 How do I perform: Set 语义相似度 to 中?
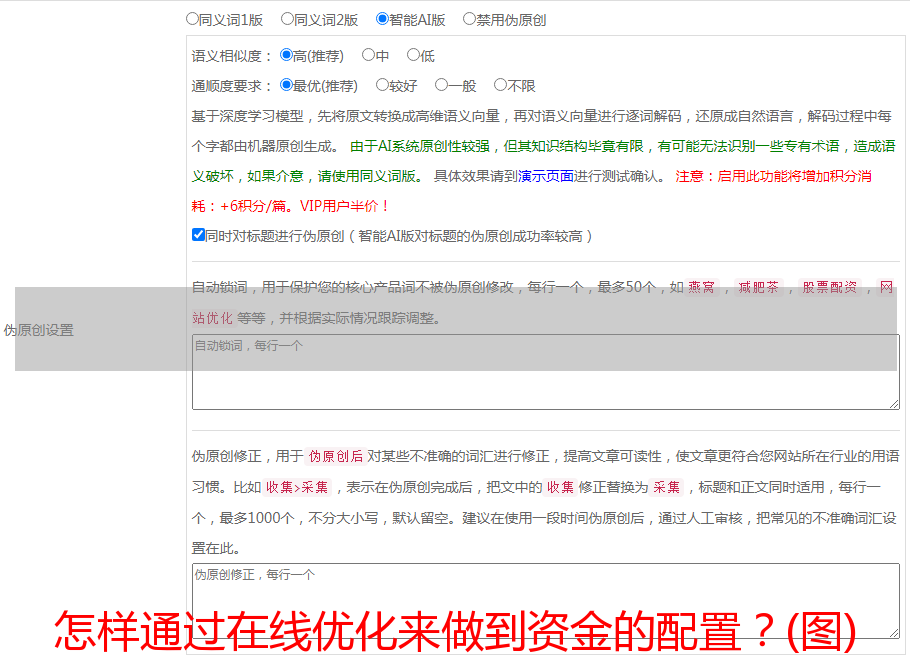click(x=368, y=55)
